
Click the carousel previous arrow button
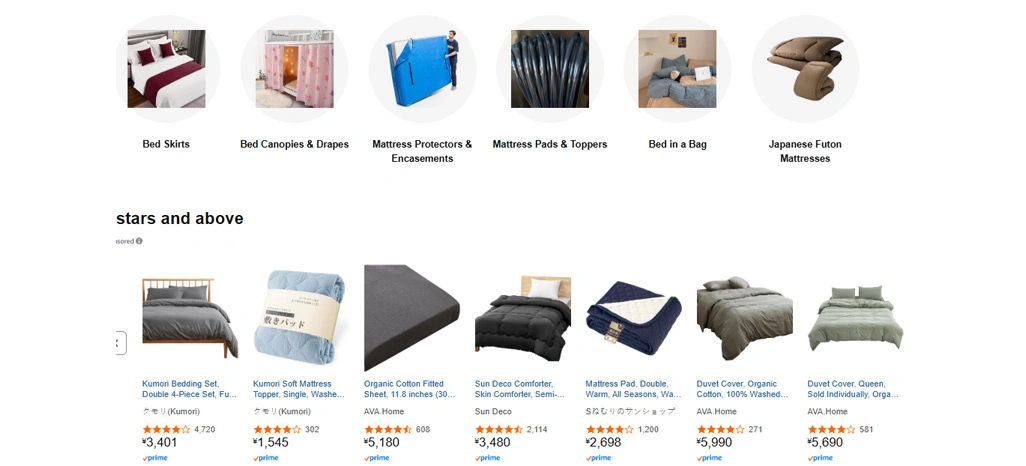tap(120, 343)
